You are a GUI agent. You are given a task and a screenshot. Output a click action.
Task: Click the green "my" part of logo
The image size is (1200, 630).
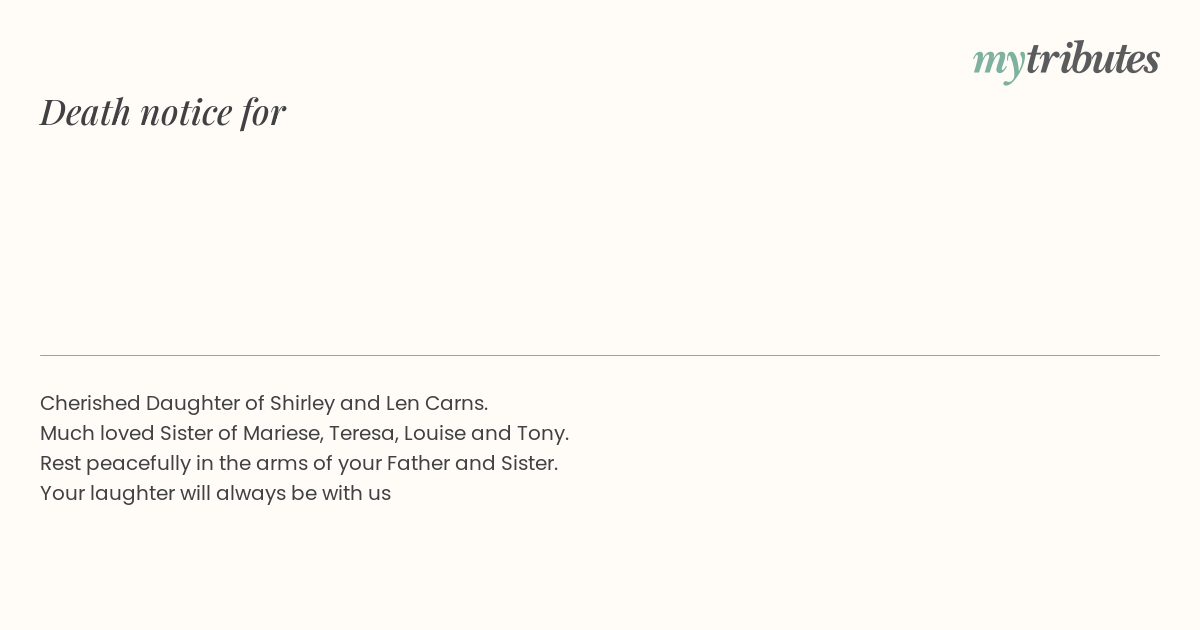point(999,62)
